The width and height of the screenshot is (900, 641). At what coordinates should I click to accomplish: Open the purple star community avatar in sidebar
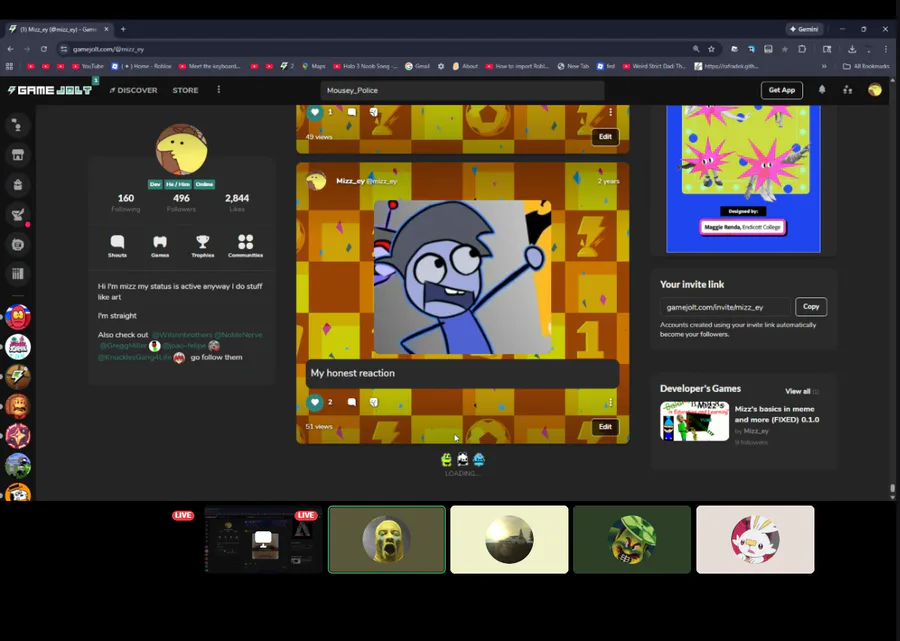pyautogui.click(x=18, y=436)
